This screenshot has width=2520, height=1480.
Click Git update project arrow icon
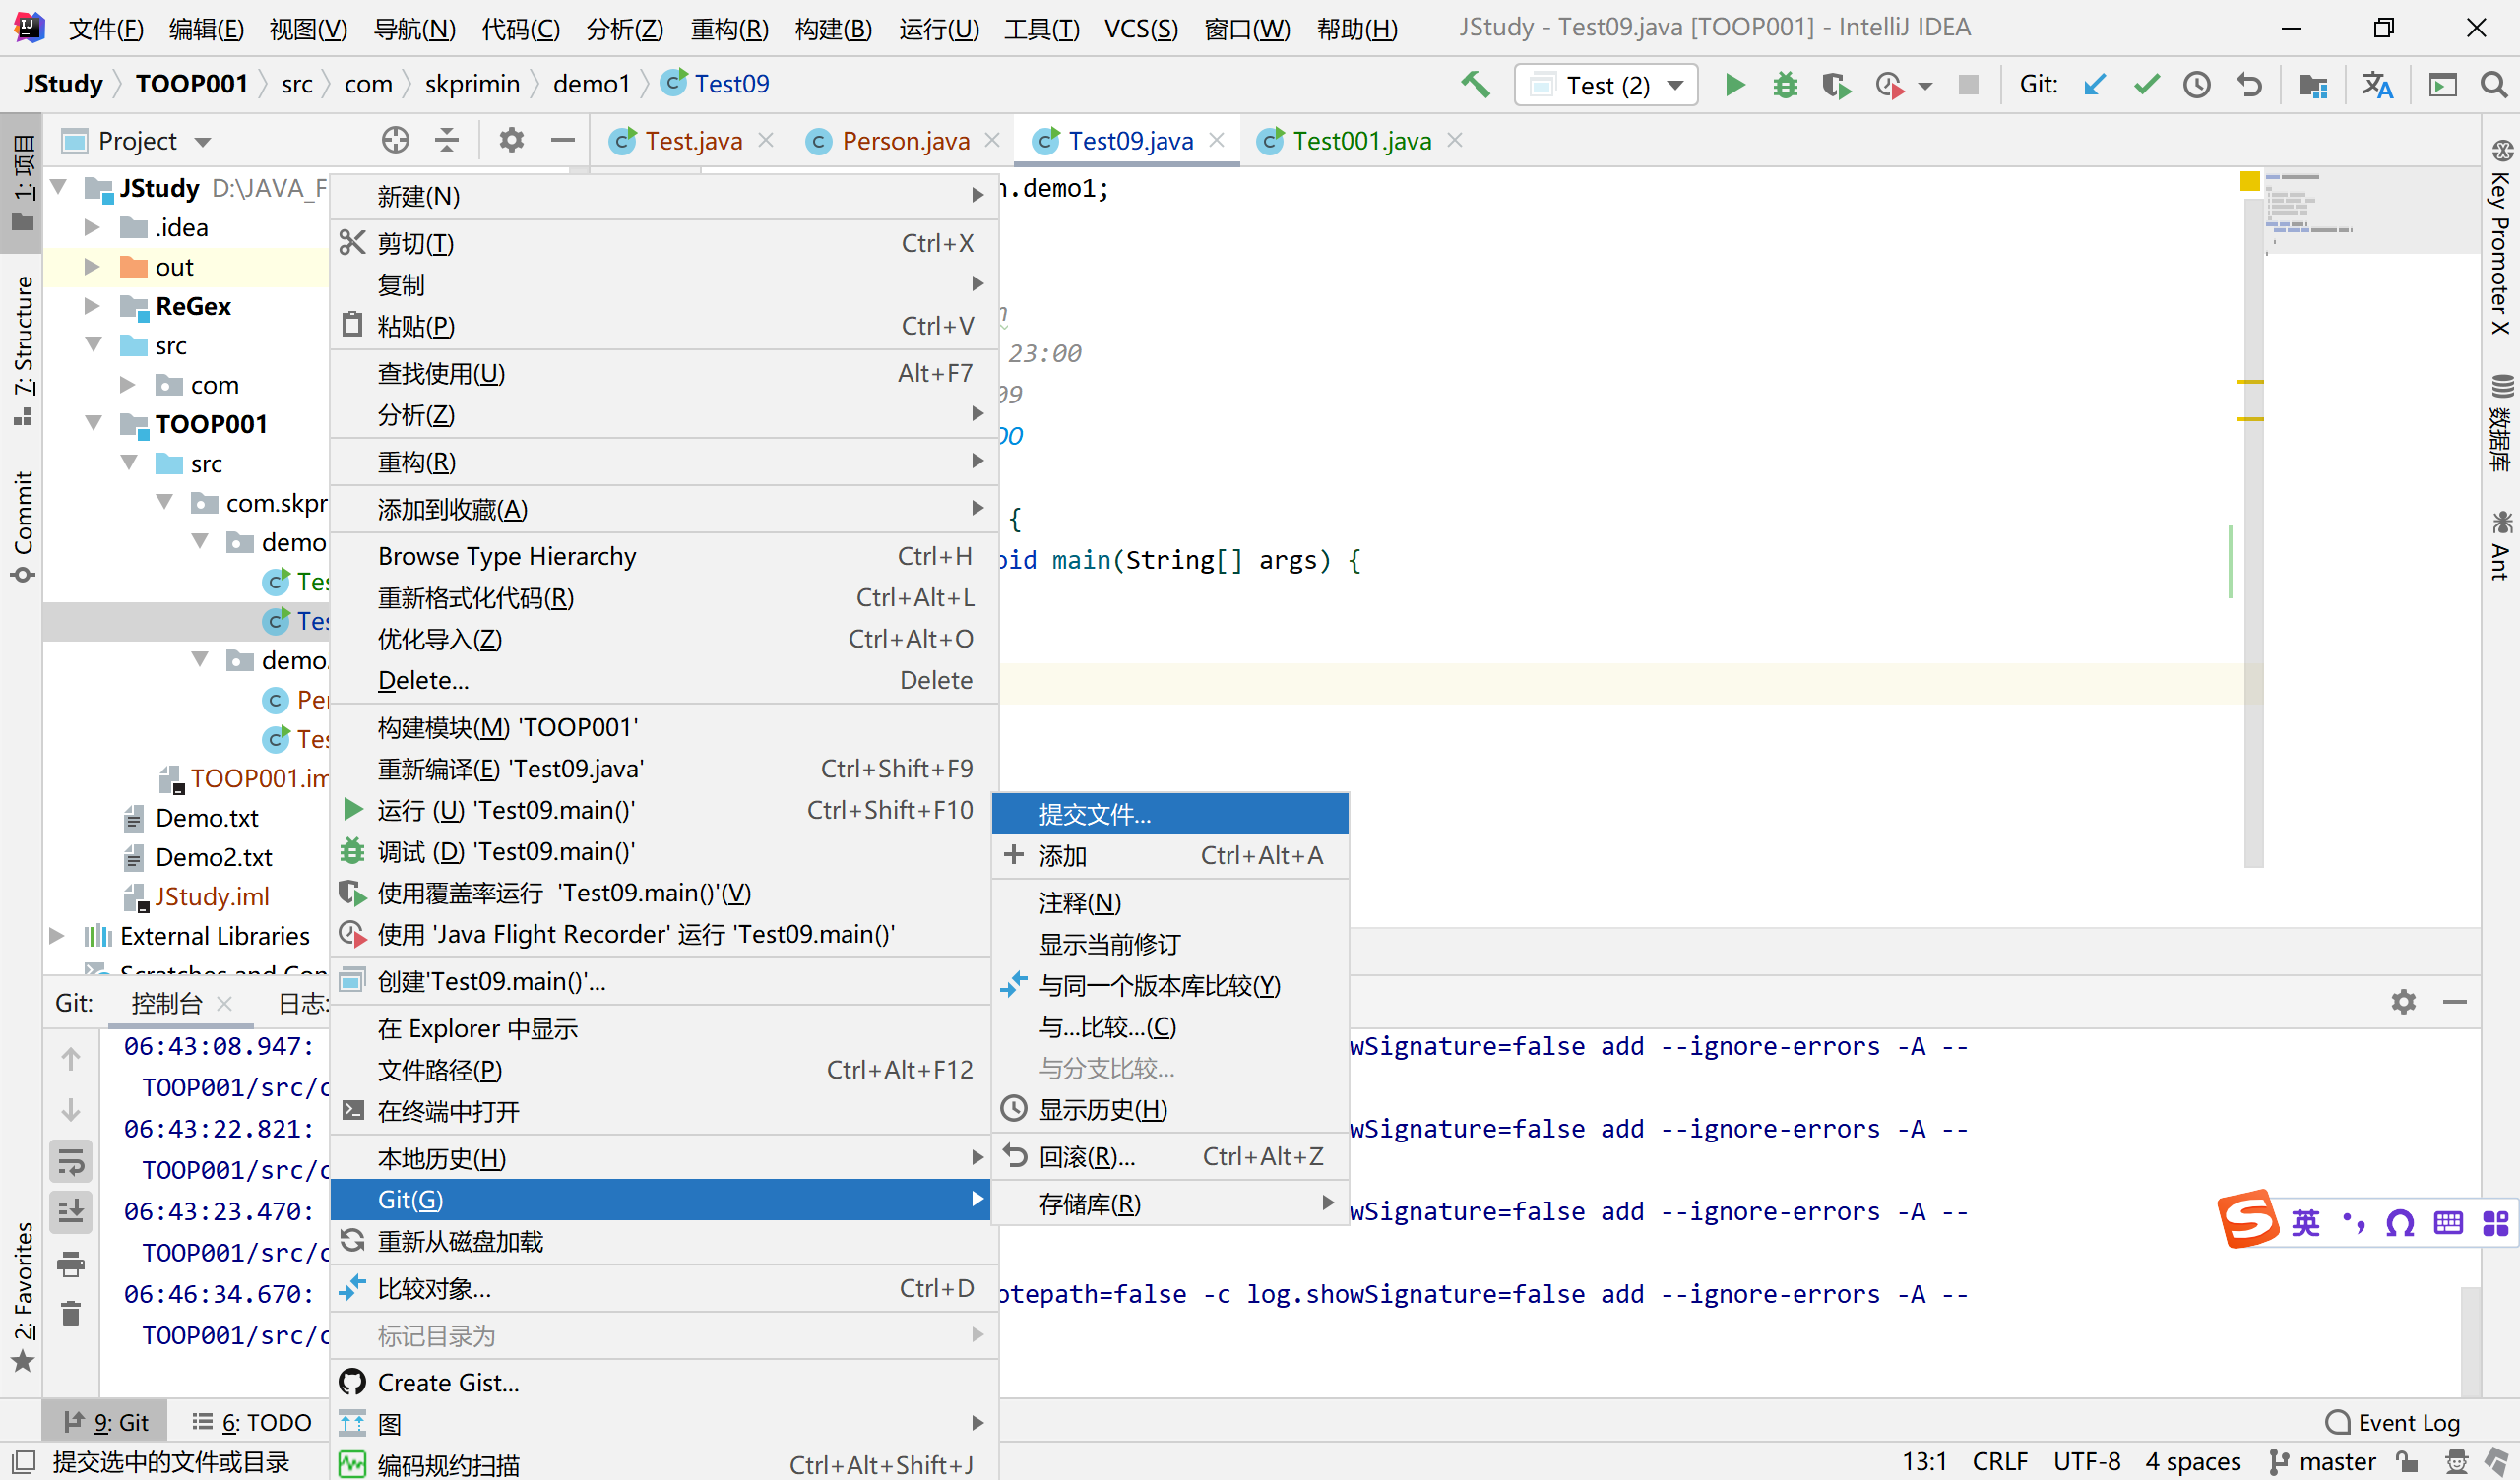[2094, 85]
